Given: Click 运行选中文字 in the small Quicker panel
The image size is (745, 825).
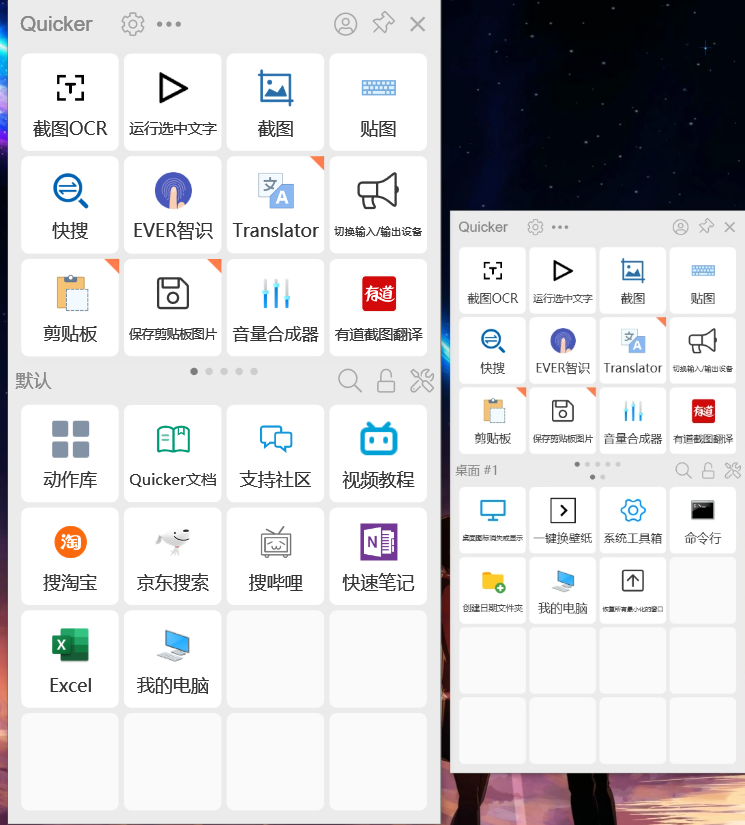Looking at the screenshot, I should click(x=562, y=280).
